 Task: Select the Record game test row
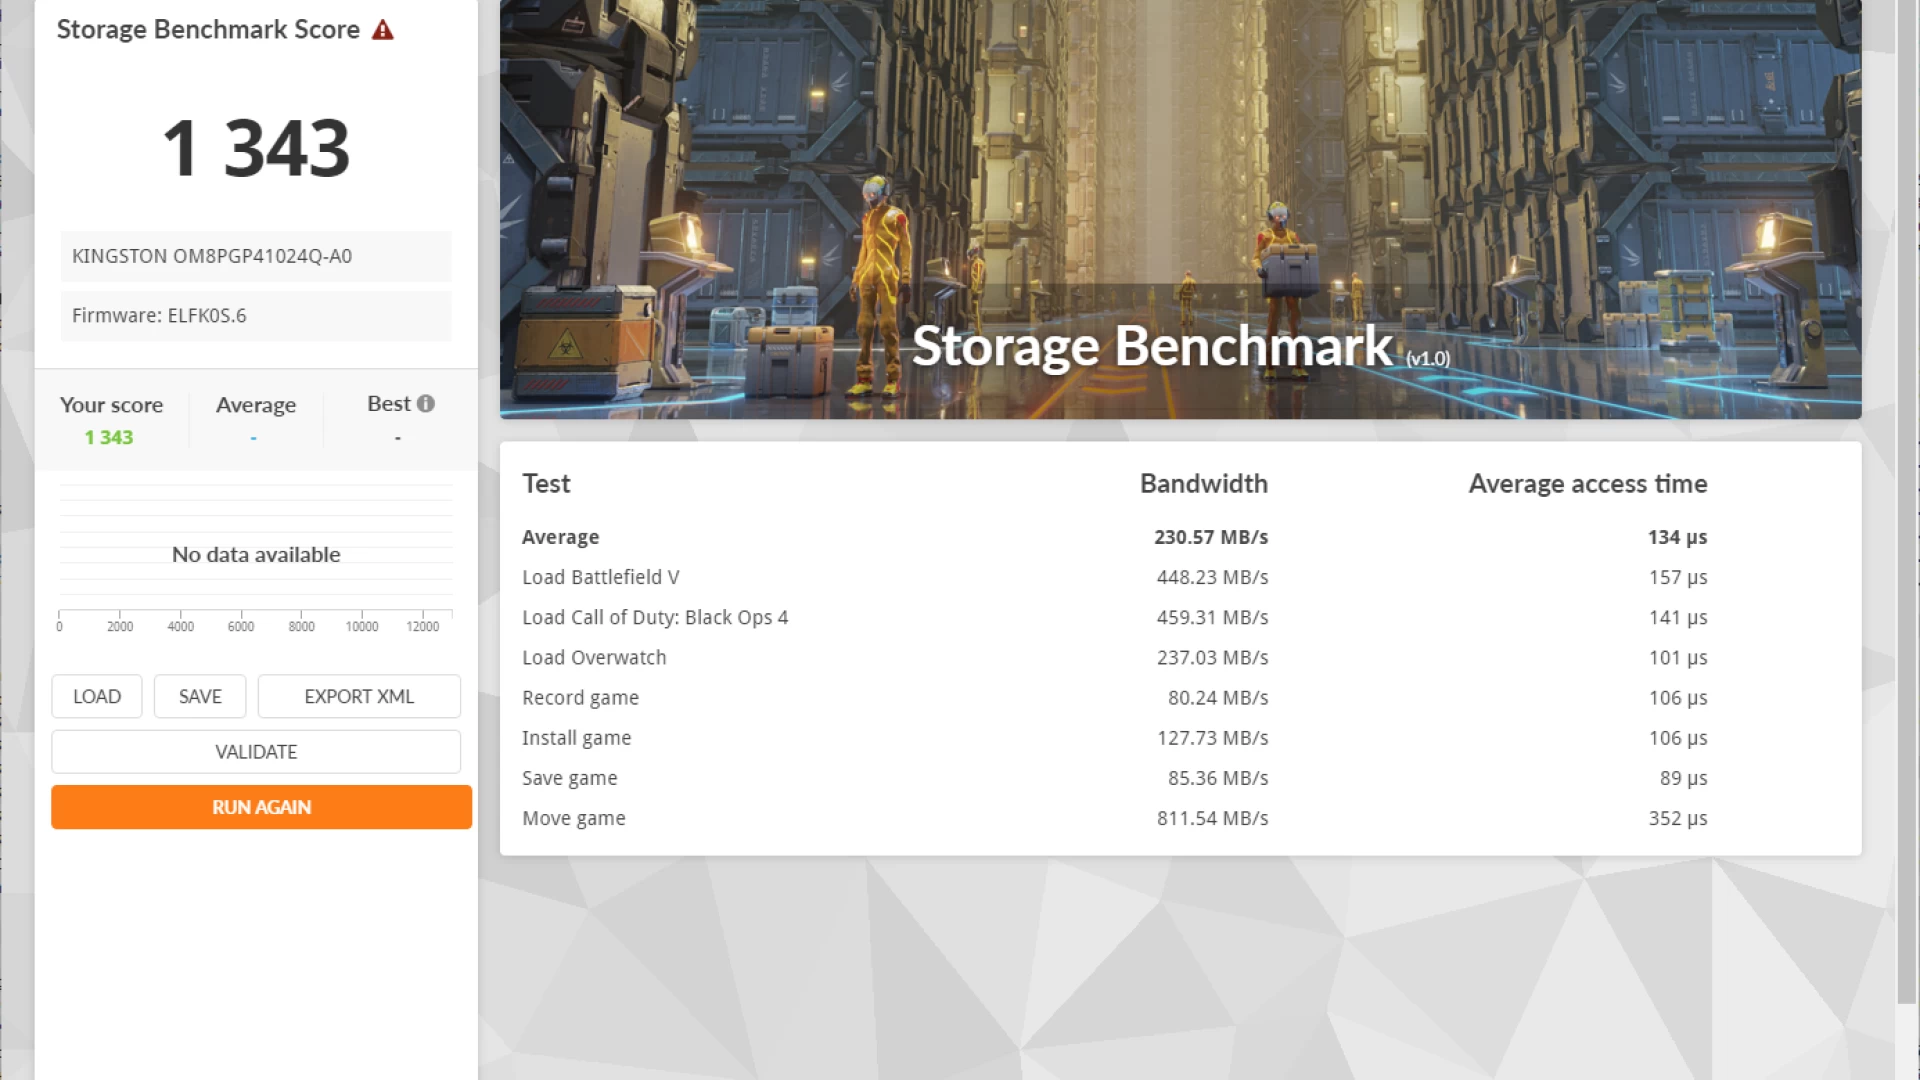pos(1115,697)
